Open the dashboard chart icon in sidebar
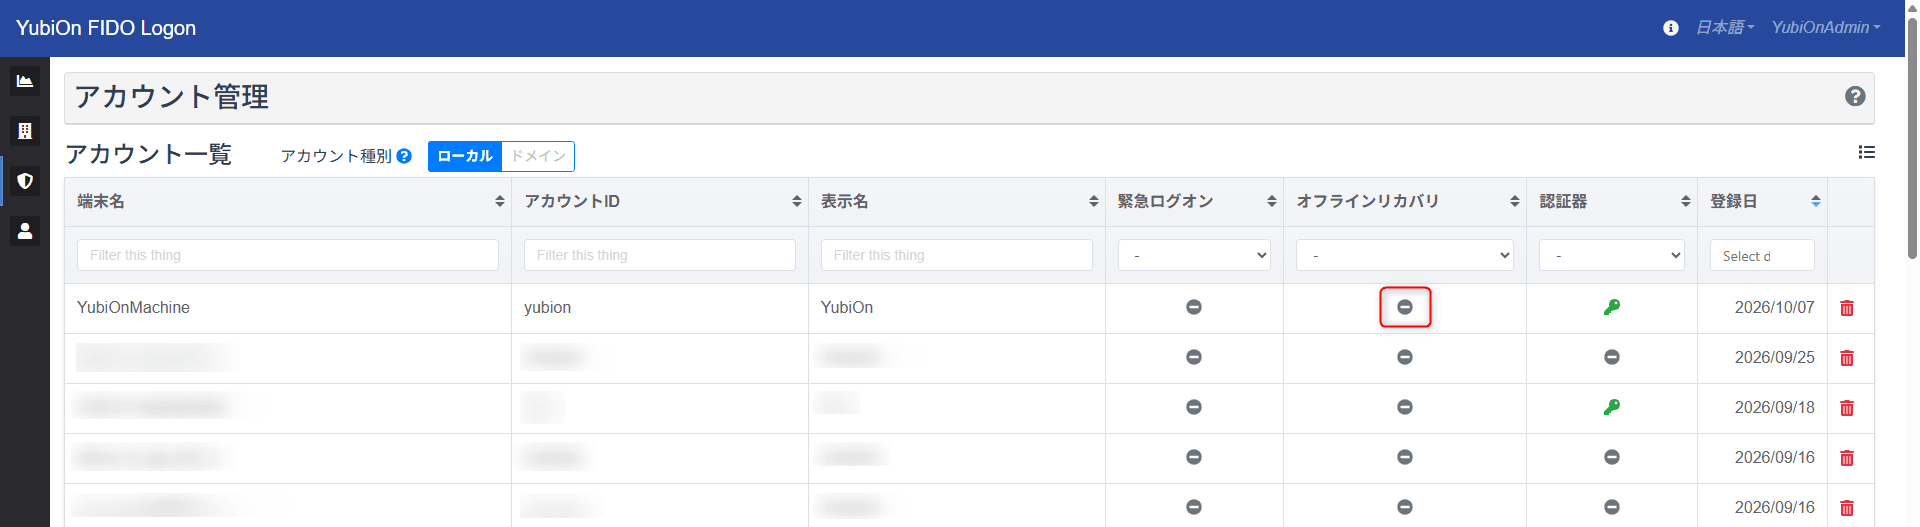 [x=25, y=81]
